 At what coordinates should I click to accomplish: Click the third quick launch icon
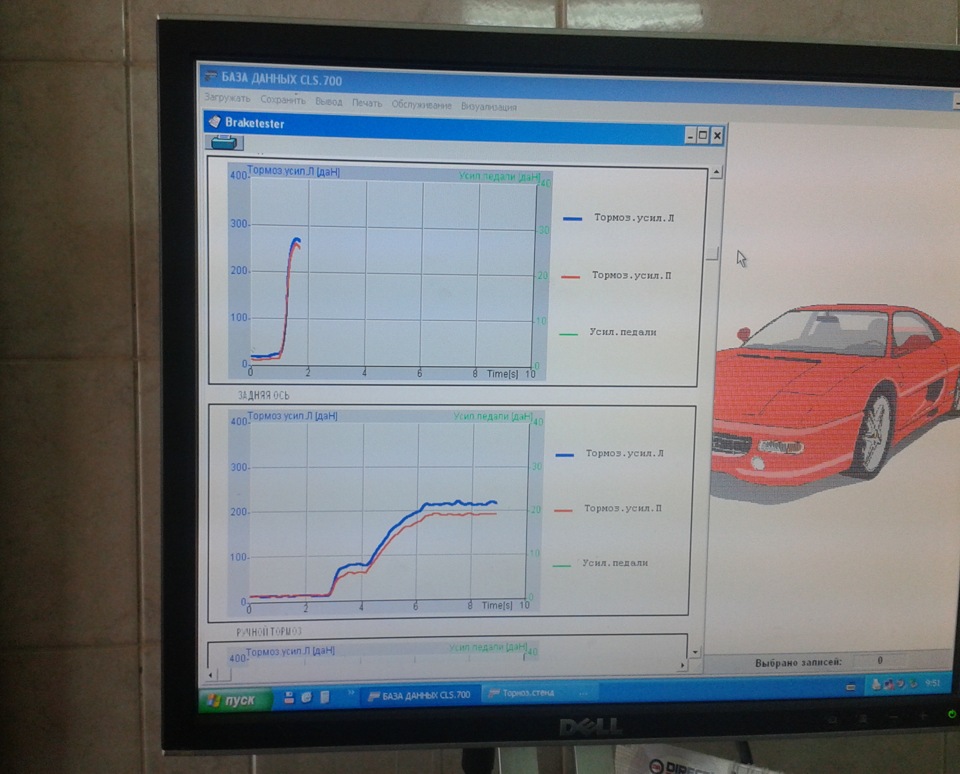[x=324, y=697]
